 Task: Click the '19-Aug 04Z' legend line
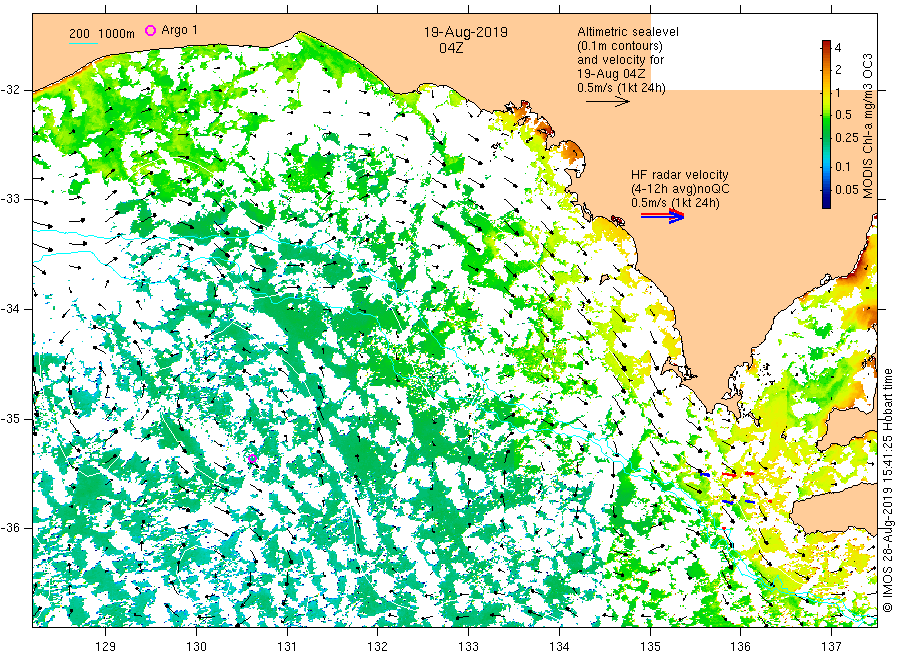611,74
